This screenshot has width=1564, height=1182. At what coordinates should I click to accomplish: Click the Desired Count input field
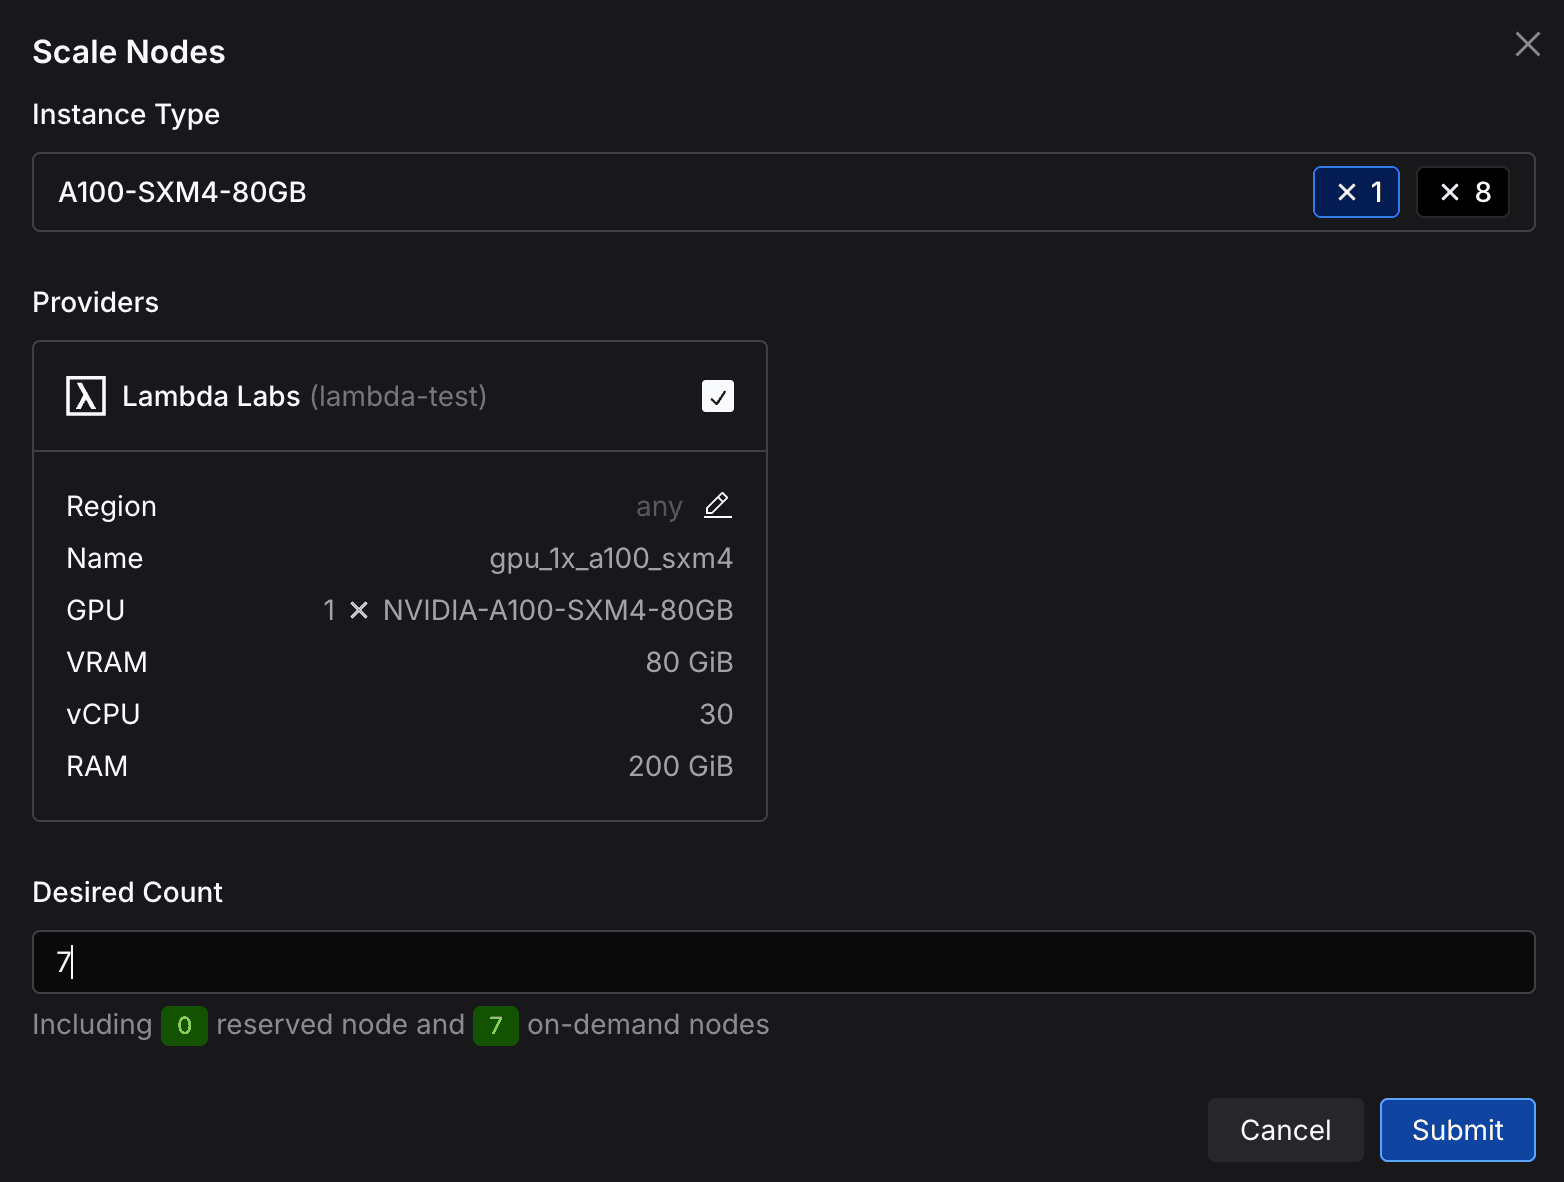point(784,962)
